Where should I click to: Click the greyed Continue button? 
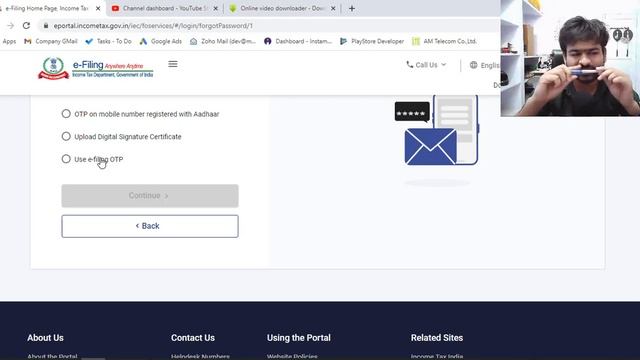pos(150,196)
